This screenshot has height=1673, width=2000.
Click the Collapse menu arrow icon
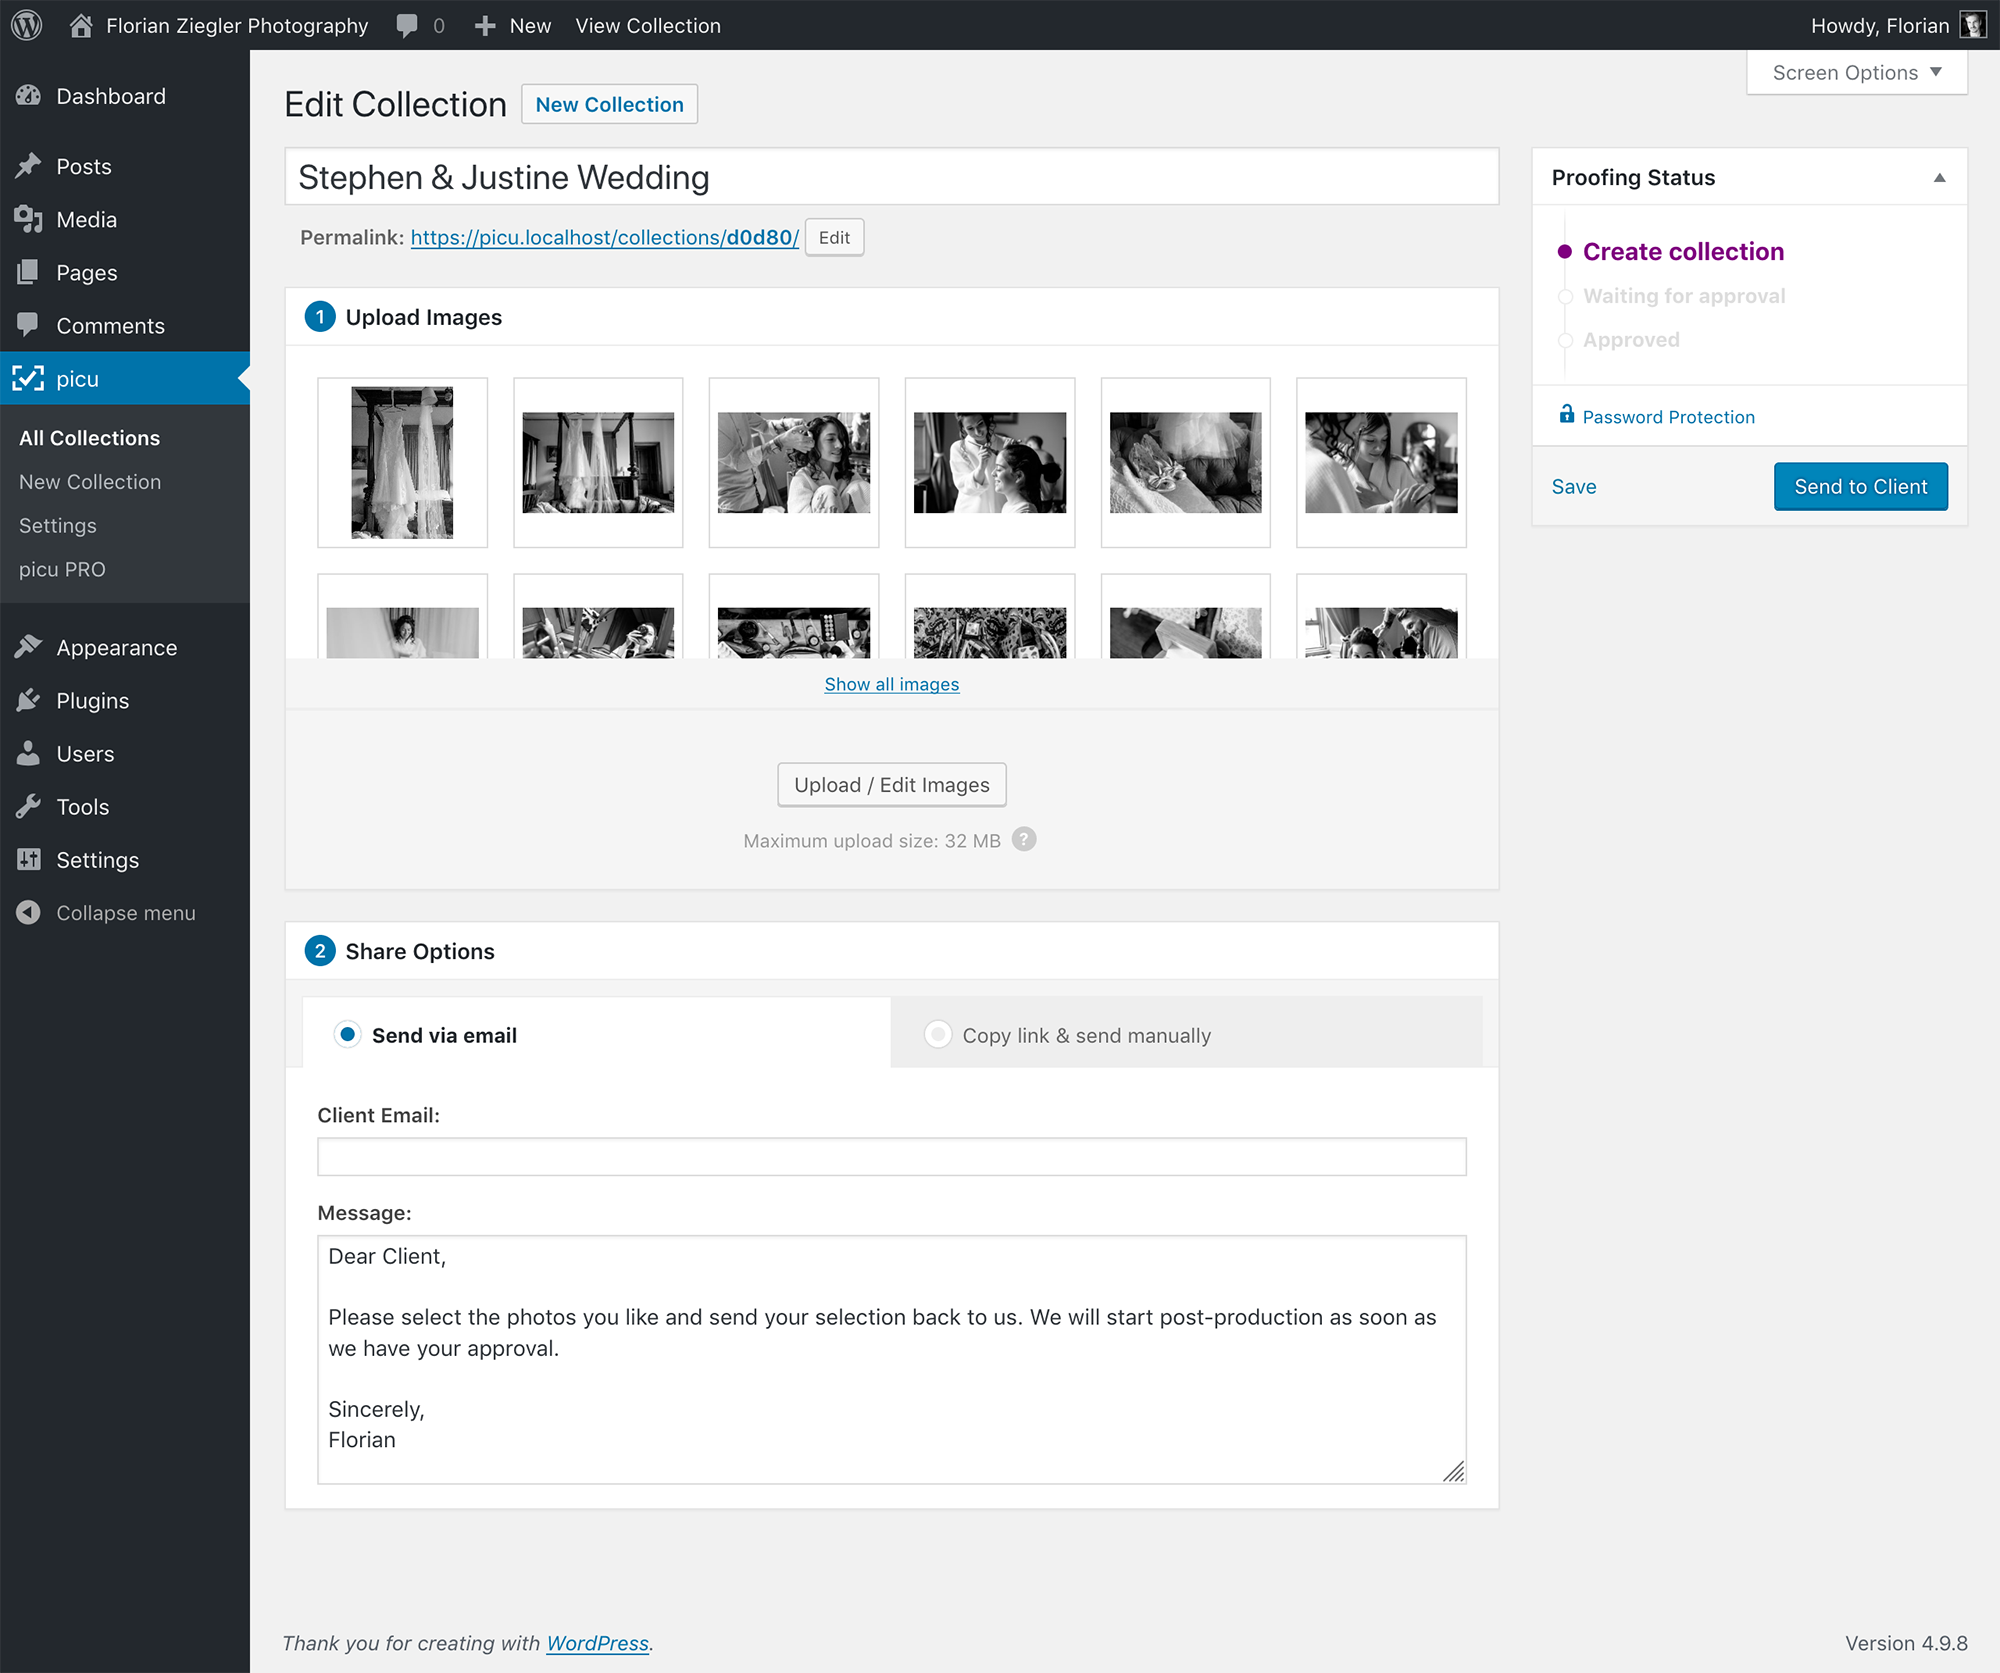click(28, 912)
